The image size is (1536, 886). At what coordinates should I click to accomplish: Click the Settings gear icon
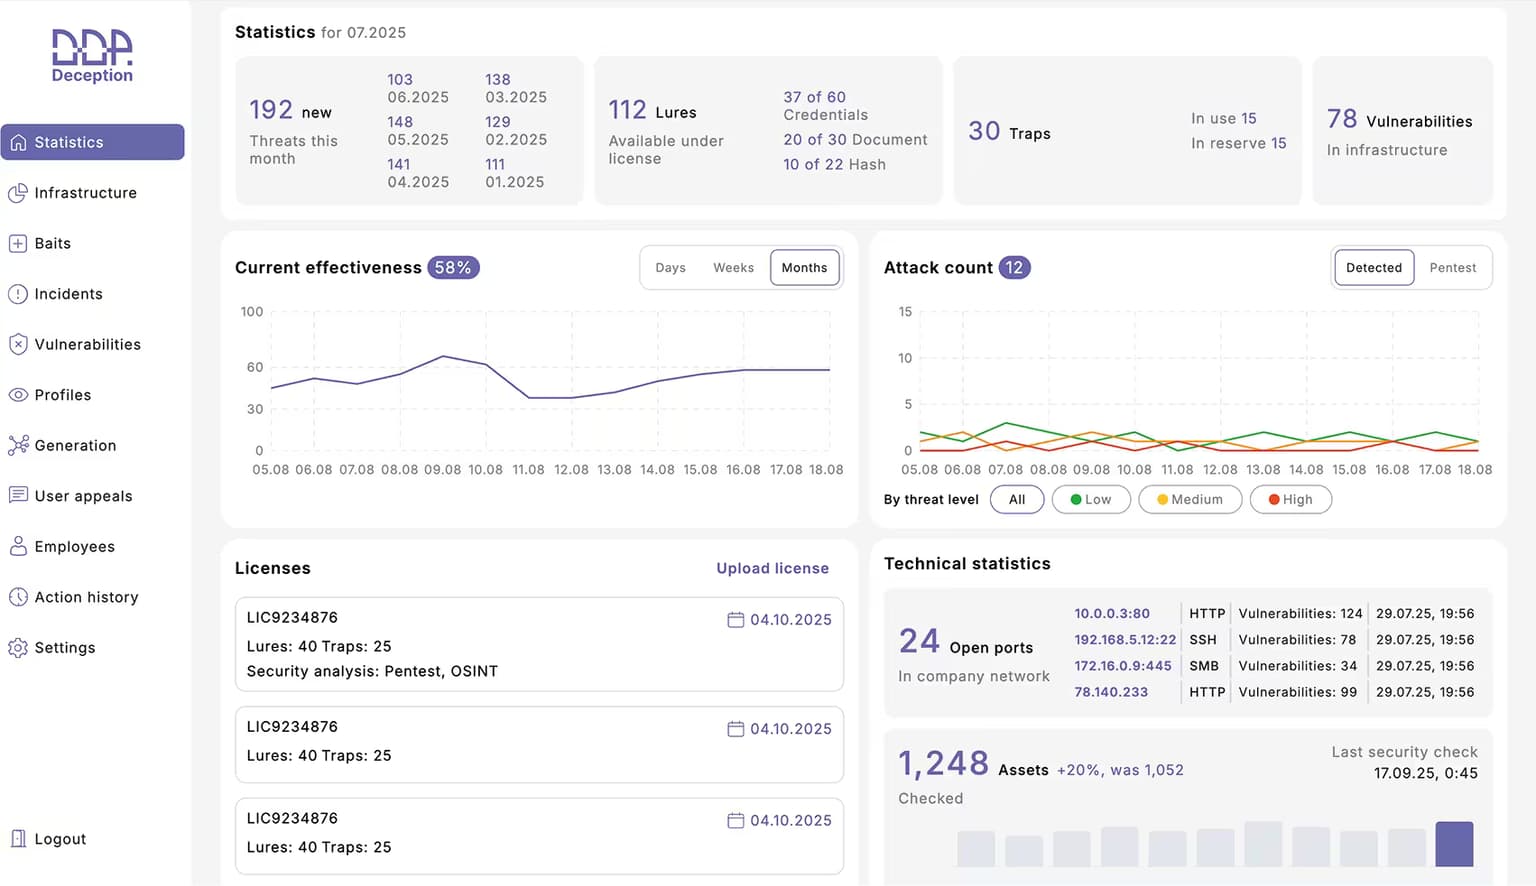pos(18,648)
